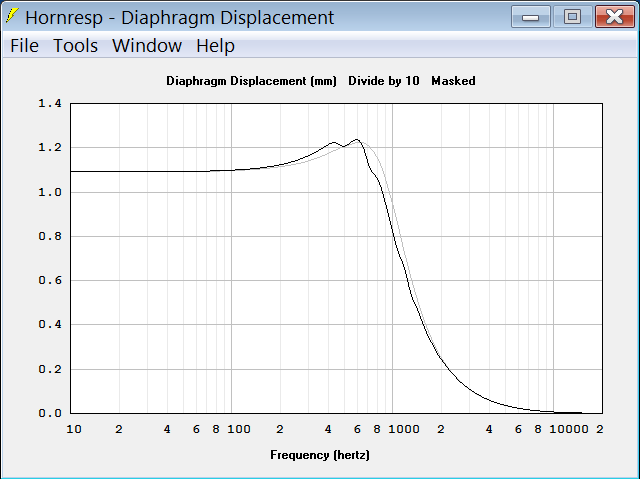The image size is (641, 479).
Task: Click the 1.4 value on vertical axis
Action: 50,103
